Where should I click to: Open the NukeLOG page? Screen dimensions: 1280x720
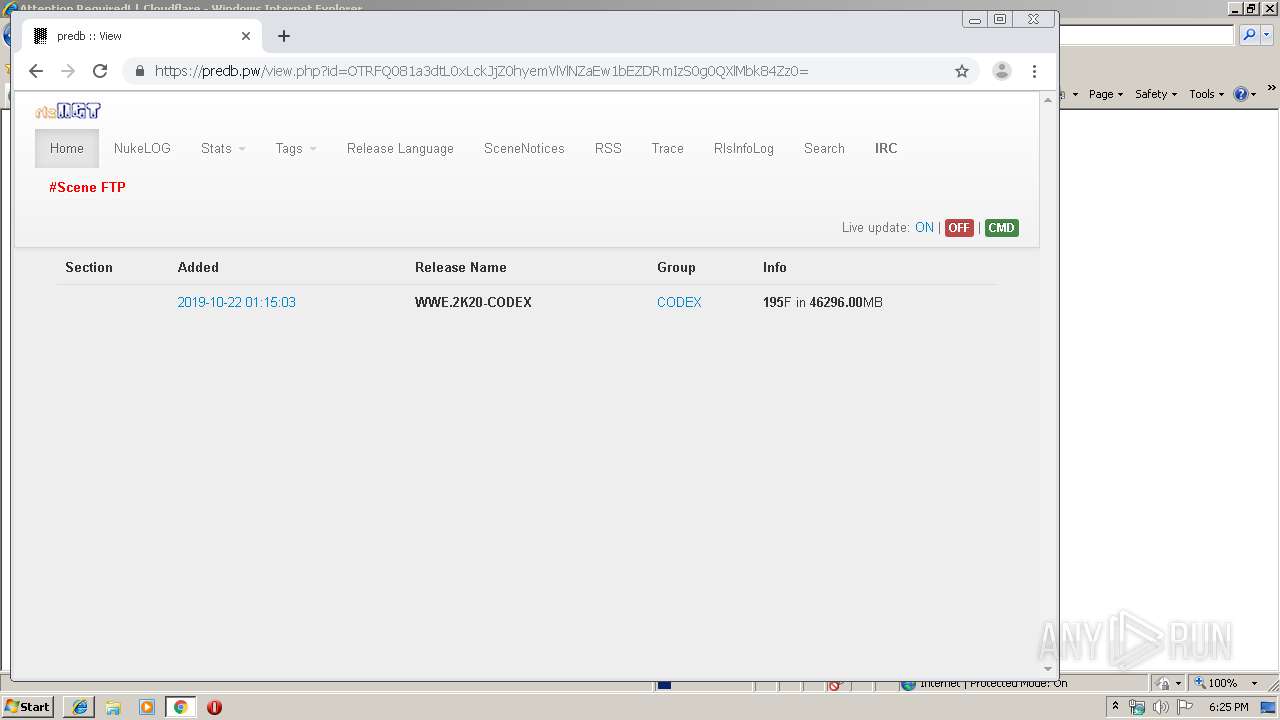pyautogui.click(x=142, y=148)
